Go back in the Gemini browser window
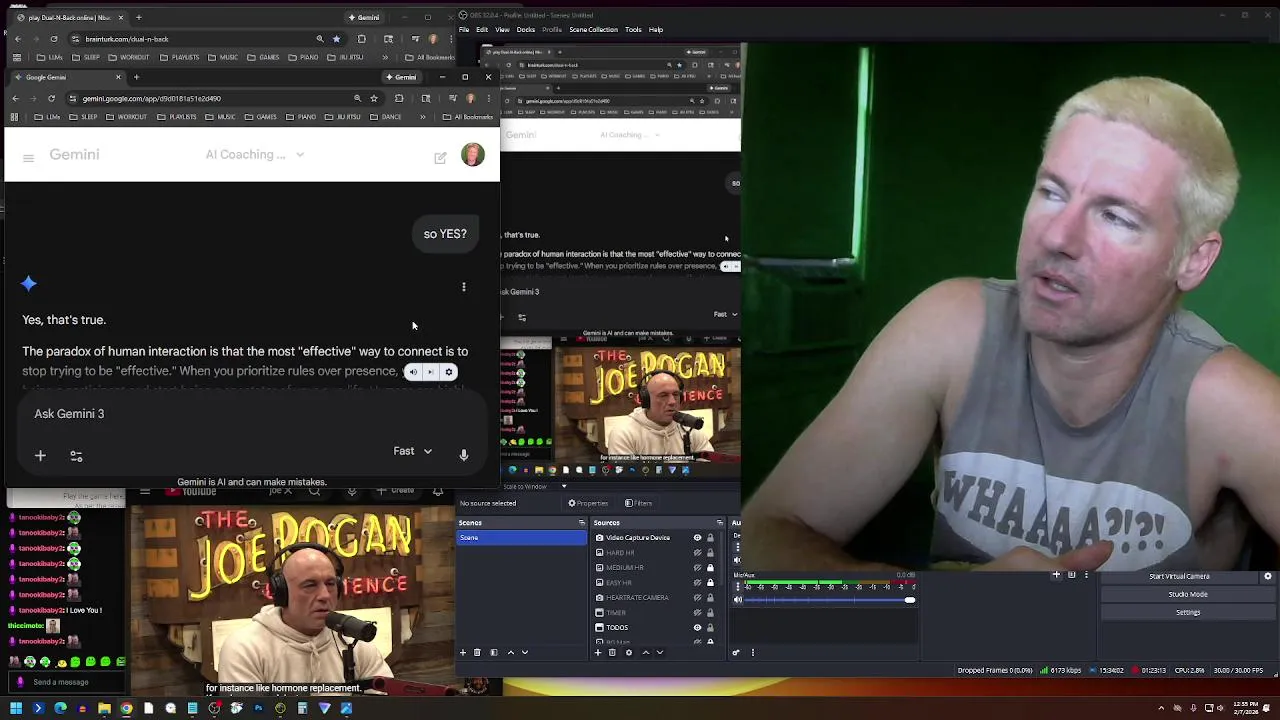 point(15,98)
